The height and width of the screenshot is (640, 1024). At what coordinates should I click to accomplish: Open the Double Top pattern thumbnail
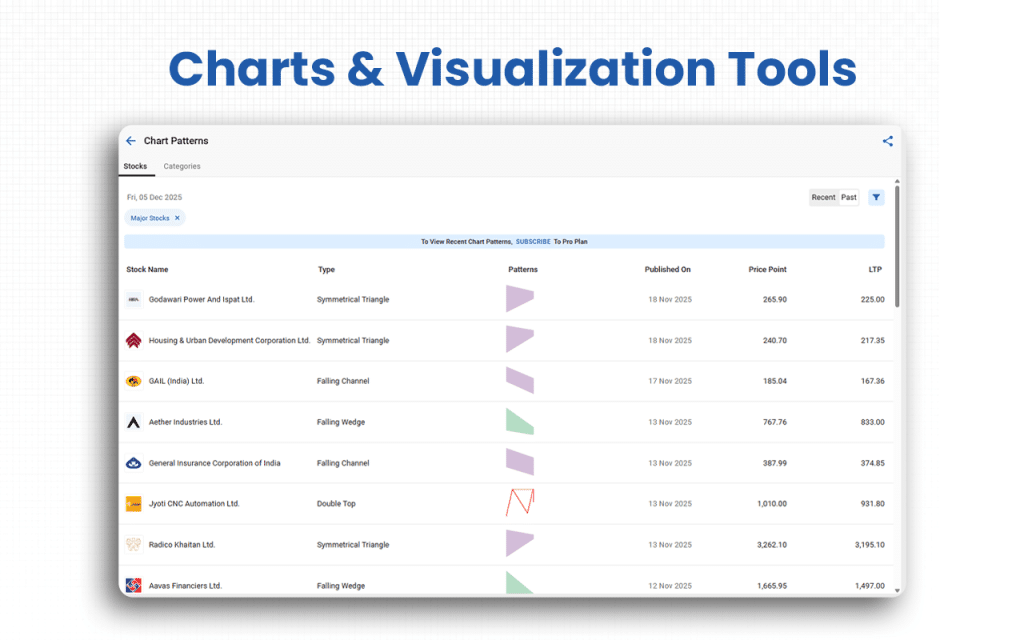click(x=521, y=503)
